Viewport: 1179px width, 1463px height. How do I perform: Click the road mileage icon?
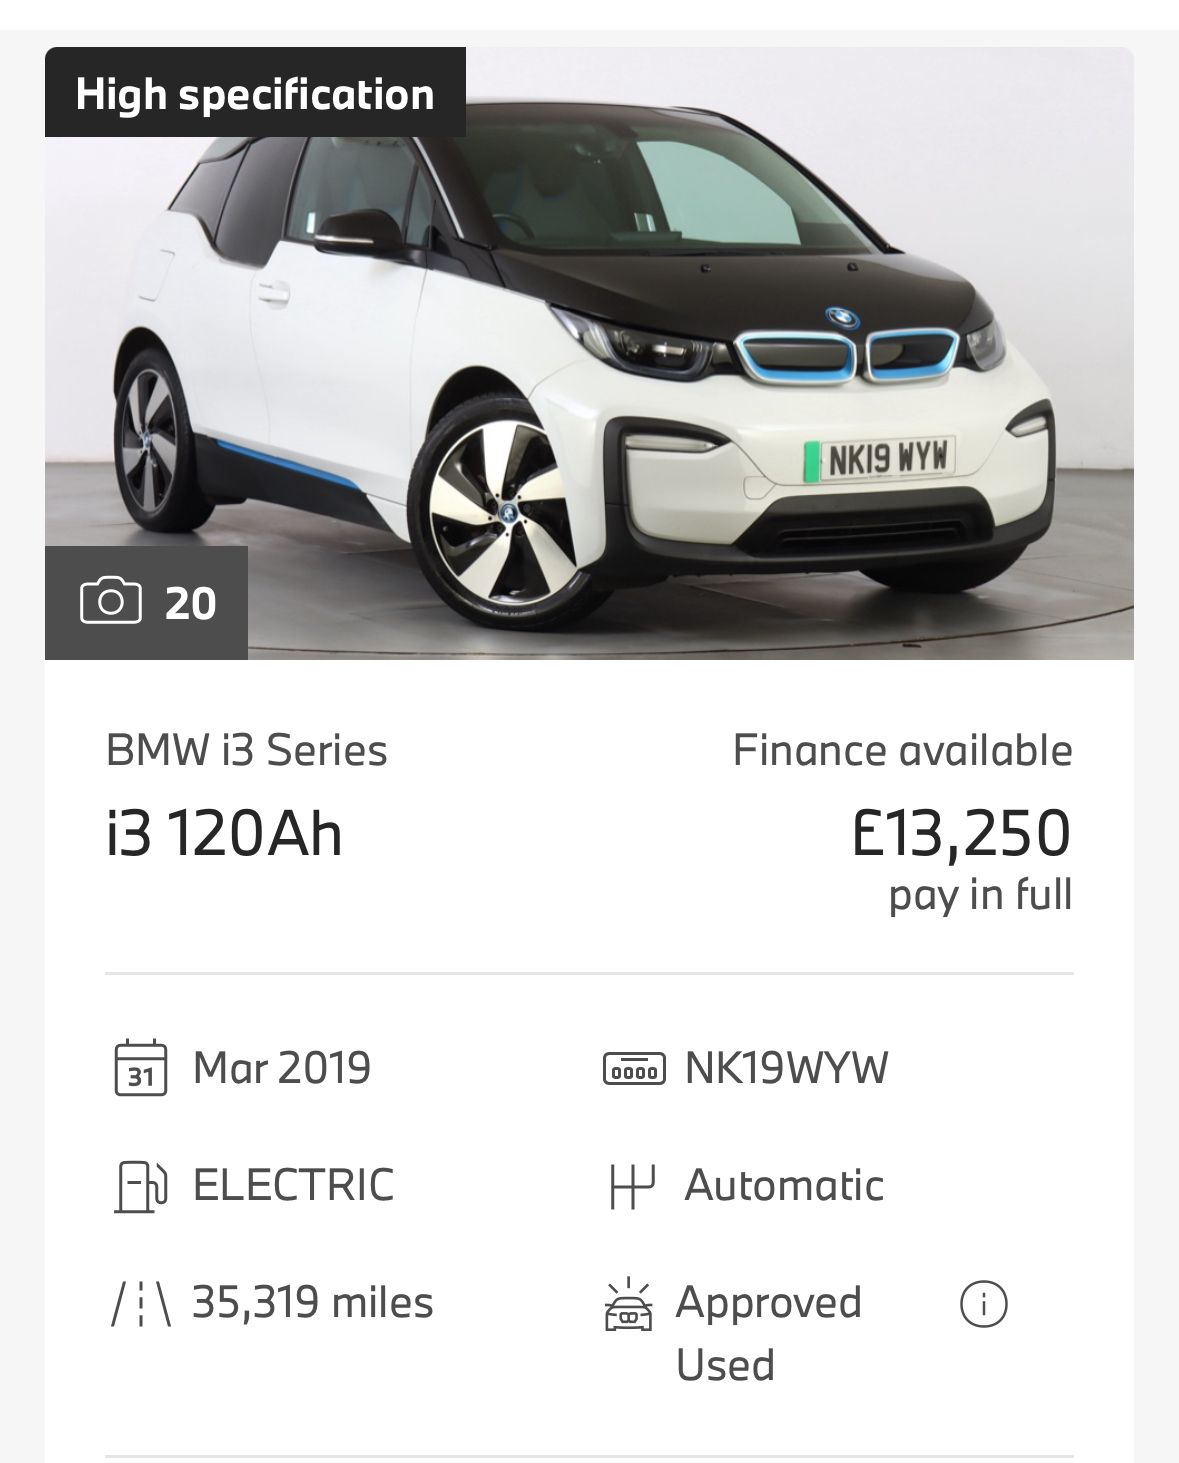pyautogui.click(x=140, y=1304)
